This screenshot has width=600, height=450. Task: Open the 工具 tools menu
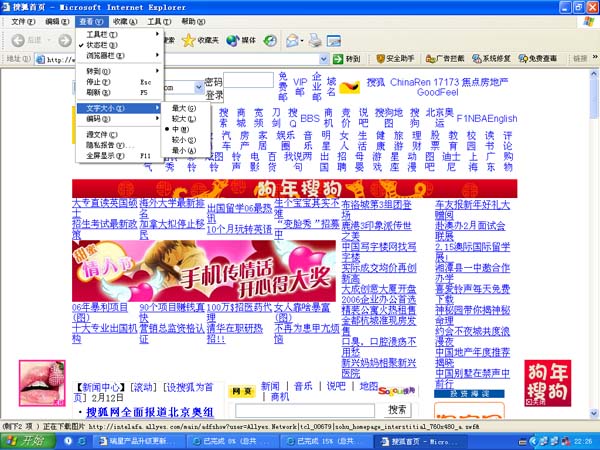coord(159,21)
